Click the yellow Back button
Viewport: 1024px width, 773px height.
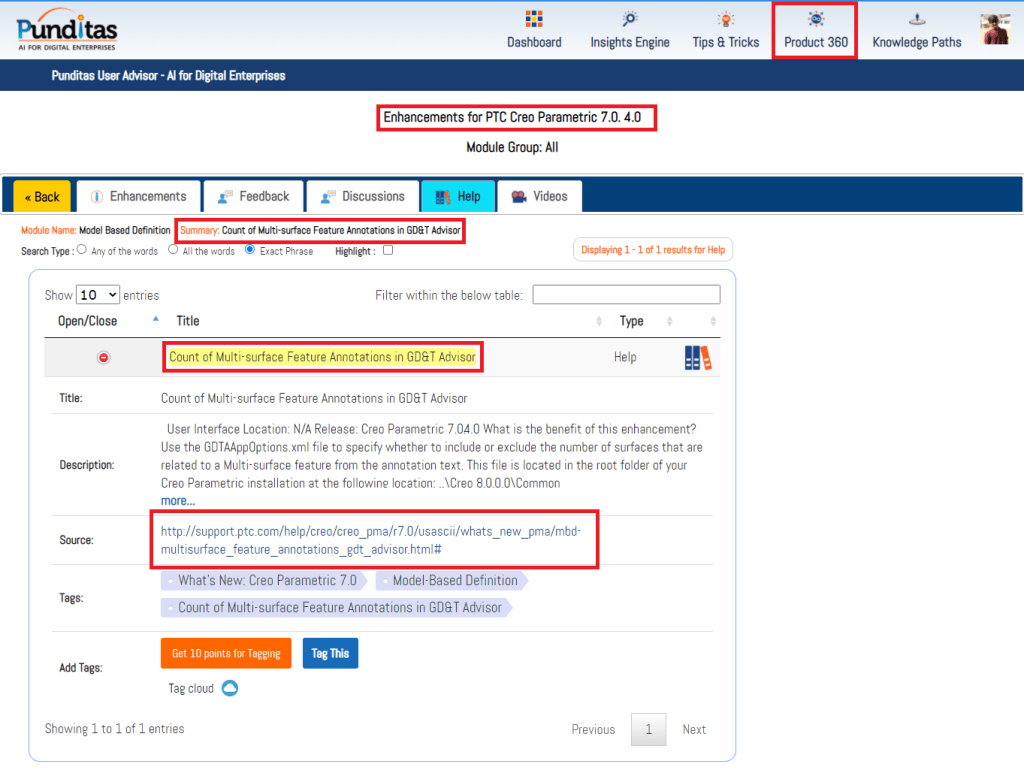tap(42, 197)
